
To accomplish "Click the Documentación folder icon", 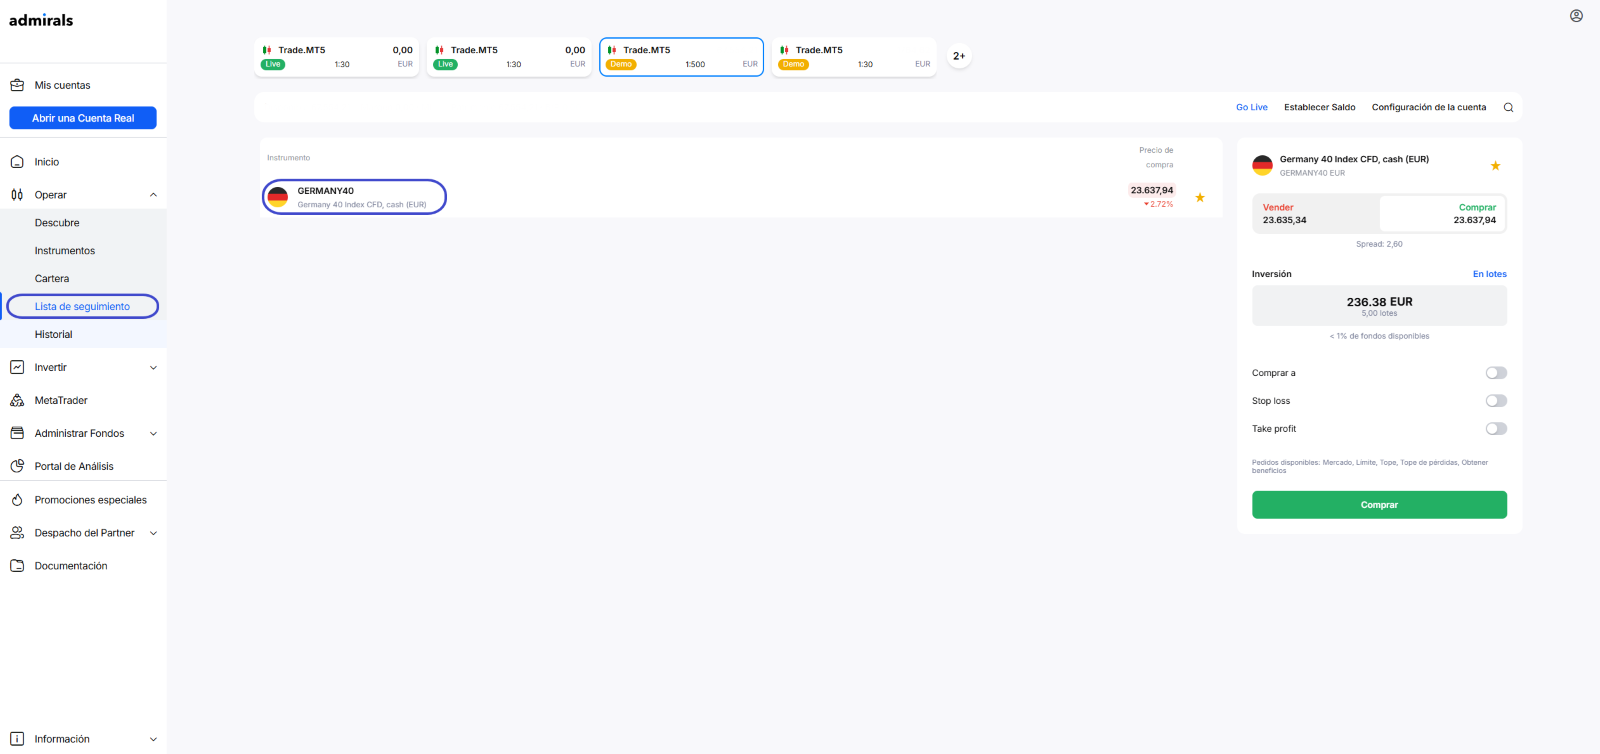I will point(17,566).
